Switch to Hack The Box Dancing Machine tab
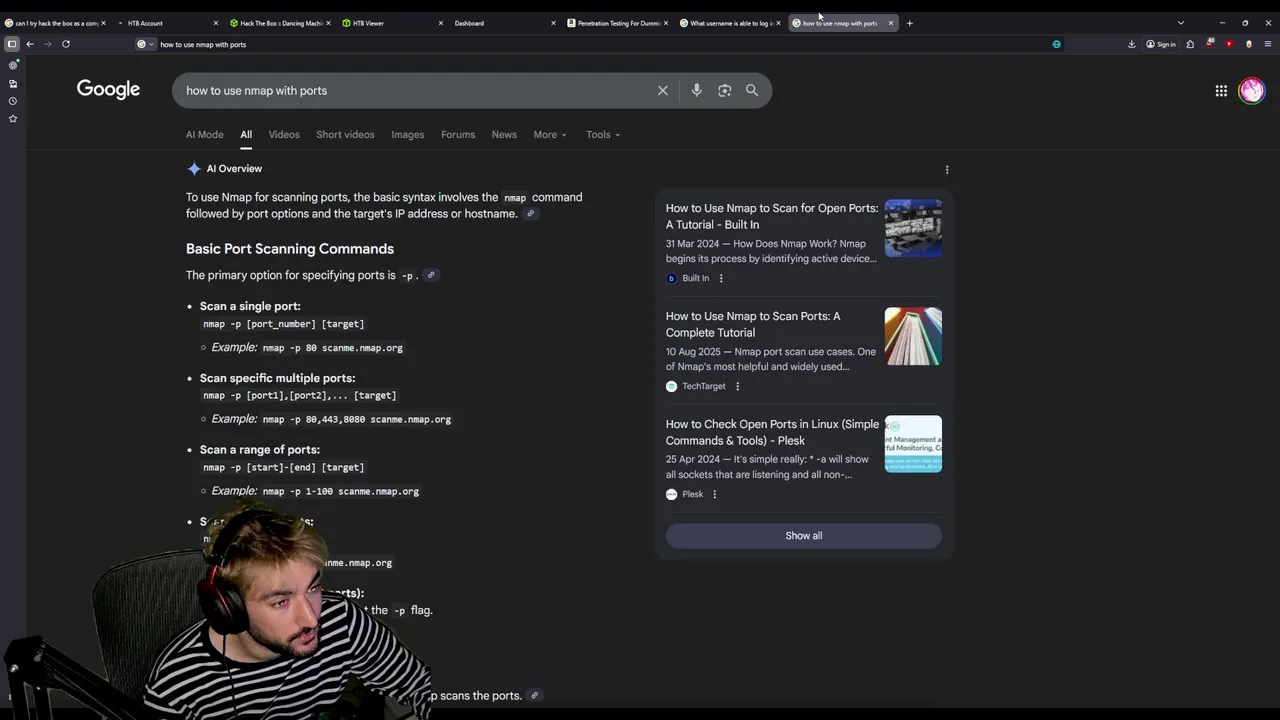The image size is (1280, 720). pyautogui.click(x=279, y=23)
